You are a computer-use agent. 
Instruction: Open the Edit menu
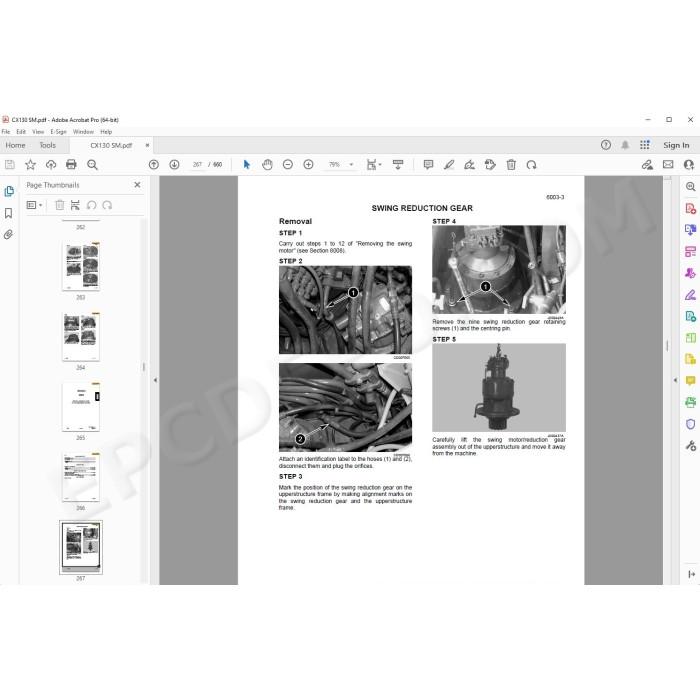point(21,132)
